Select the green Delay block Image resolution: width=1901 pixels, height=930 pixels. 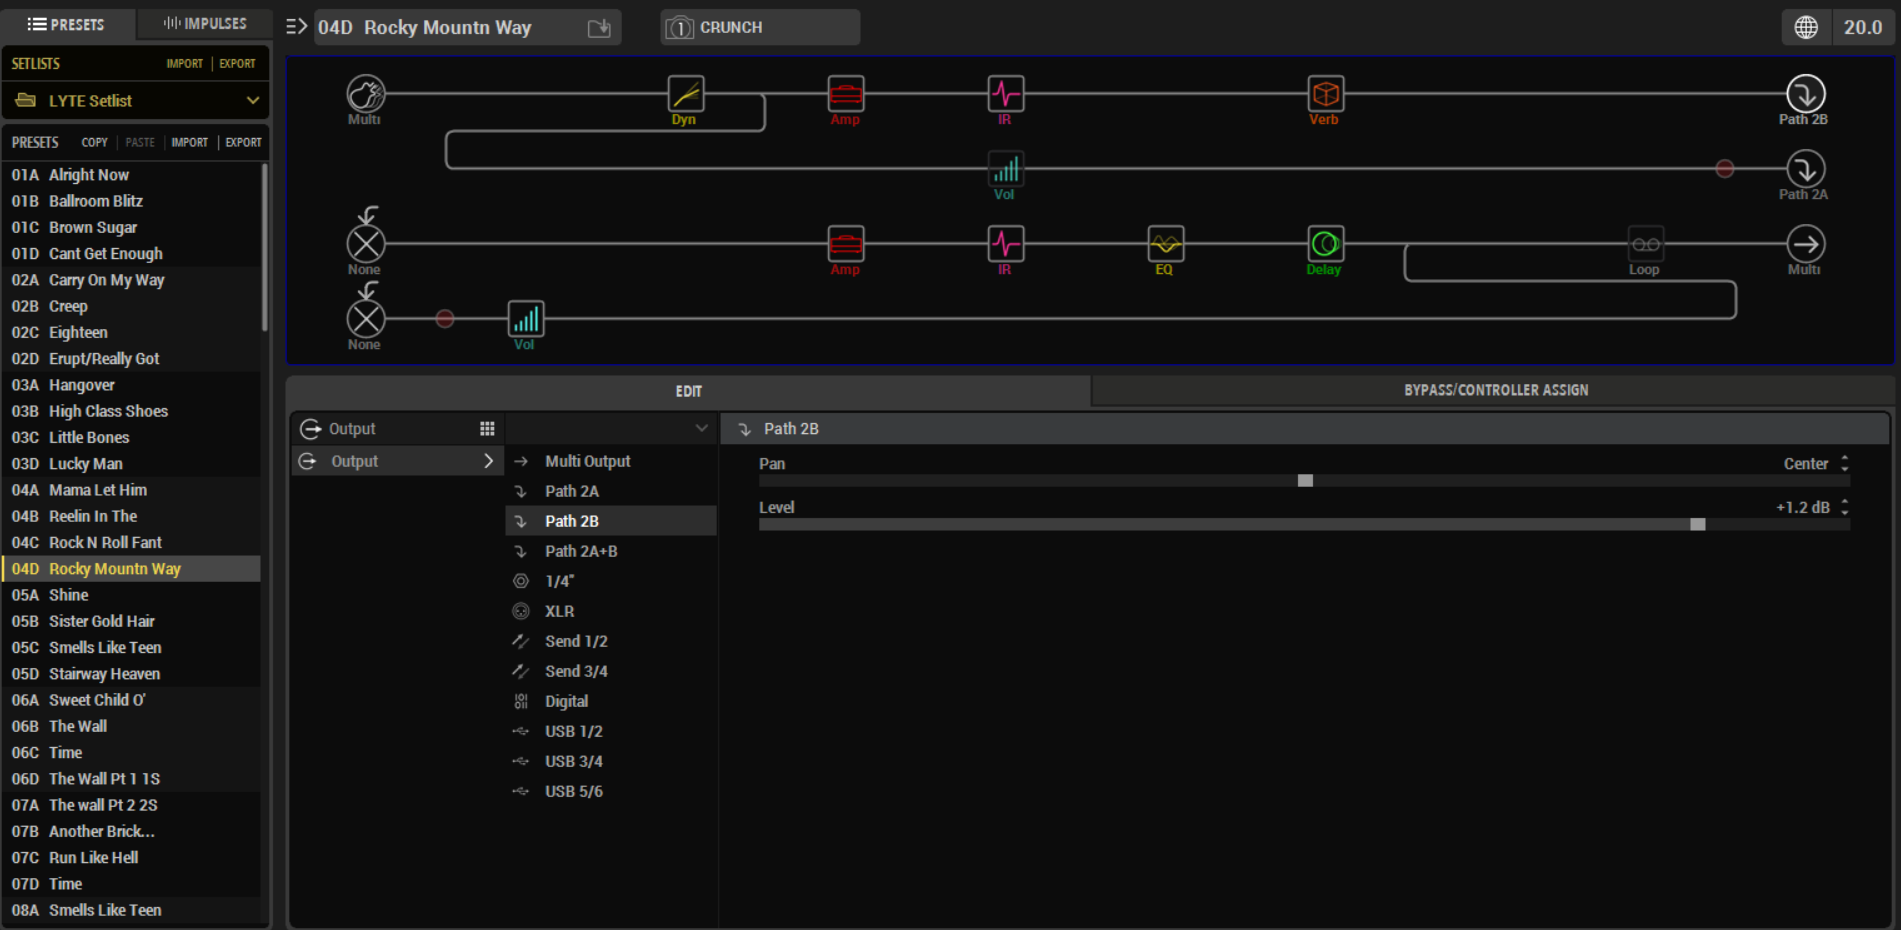[x=1325, y=244]
